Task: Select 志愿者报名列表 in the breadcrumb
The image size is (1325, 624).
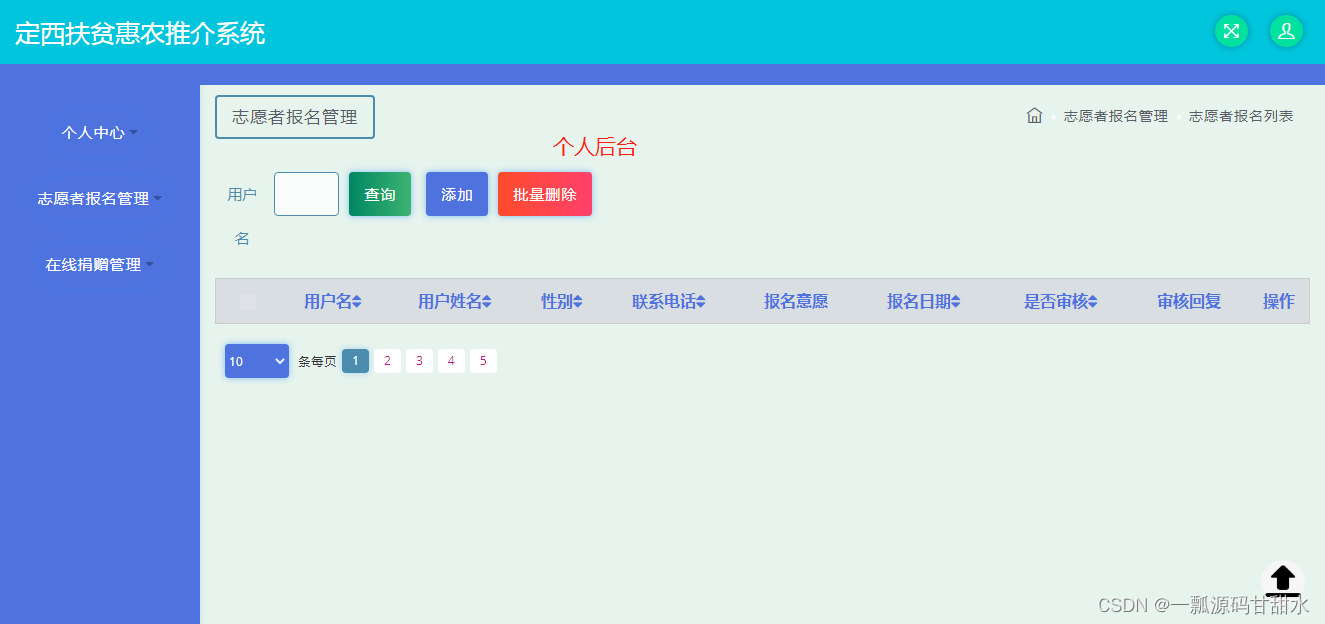Action: [1240, 115]
